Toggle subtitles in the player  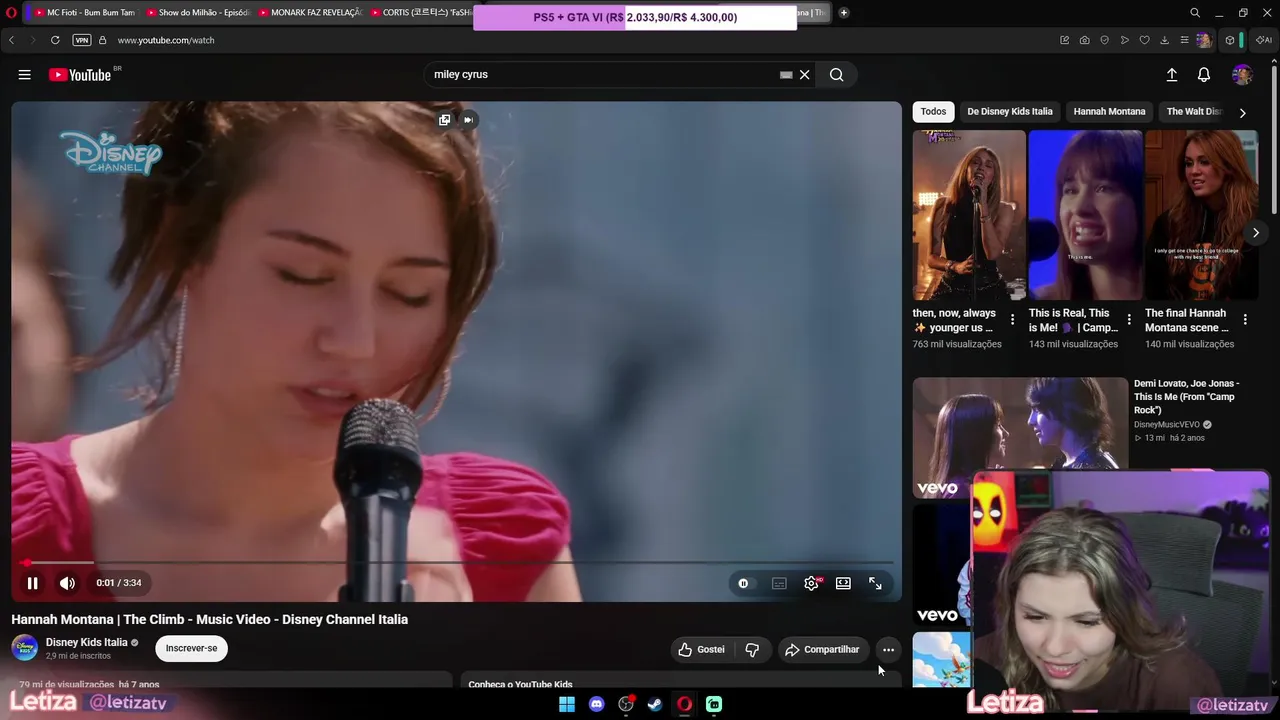tap(779, 583)
